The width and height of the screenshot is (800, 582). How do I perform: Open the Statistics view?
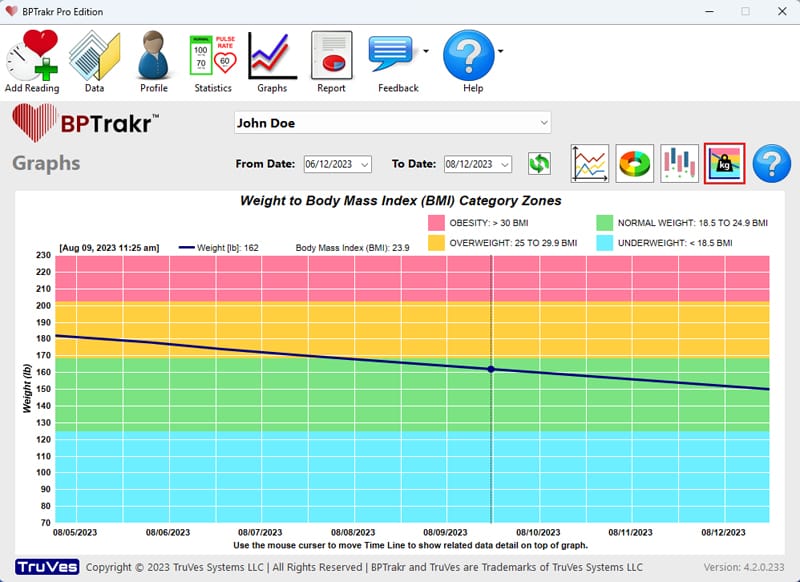(x=212, y=60)
